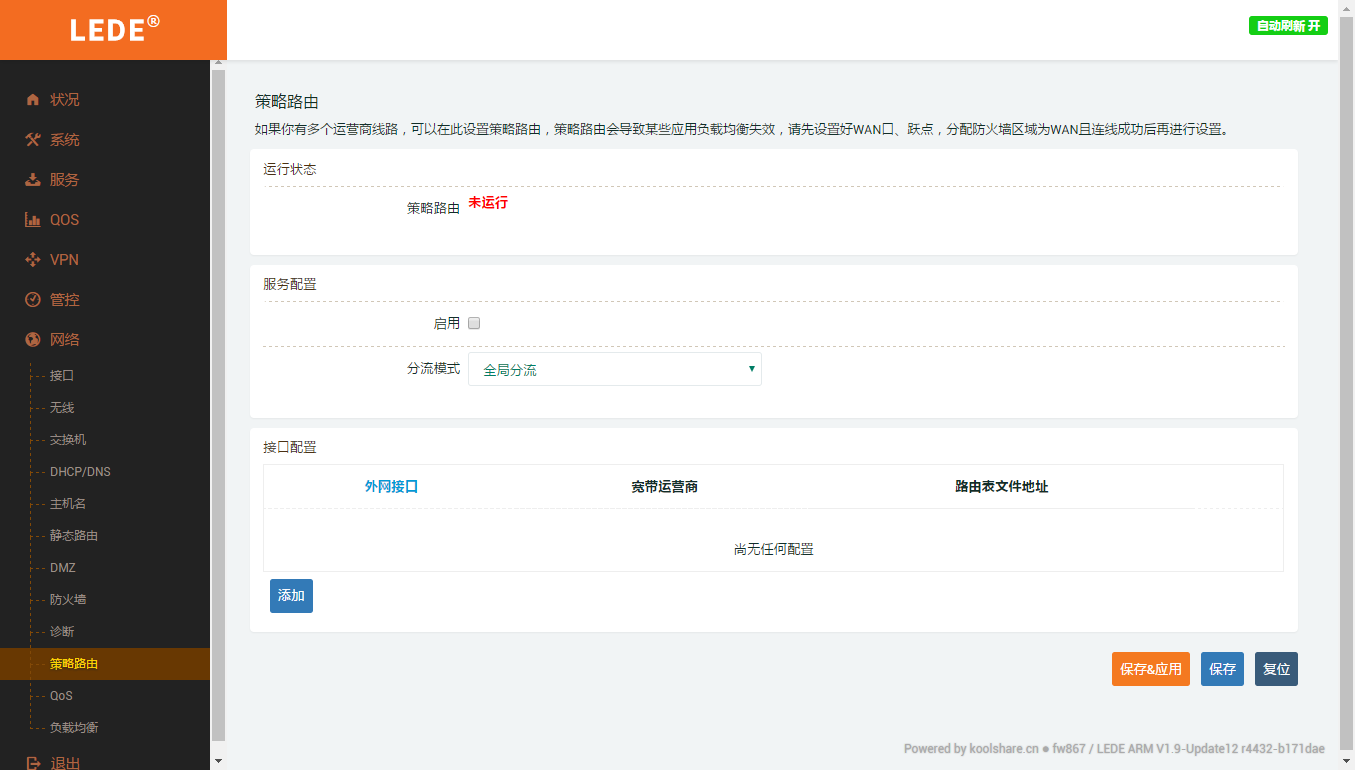Open the 防火墙 submenu item
1355x770 pixels.
[68, 600]
